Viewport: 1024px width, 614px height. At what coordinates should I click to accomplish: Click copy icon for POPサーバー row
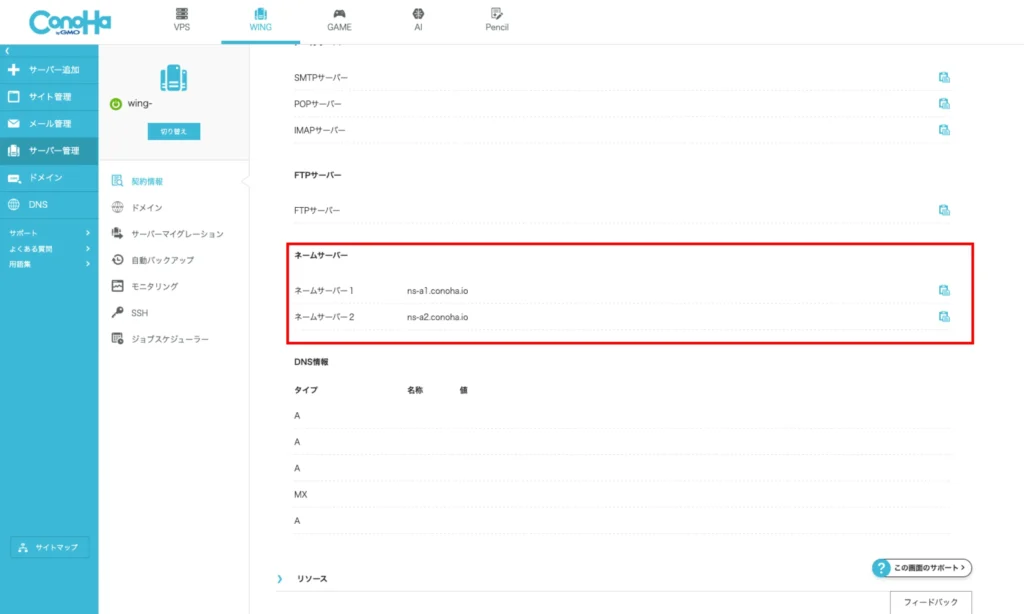tap(943, 104)
